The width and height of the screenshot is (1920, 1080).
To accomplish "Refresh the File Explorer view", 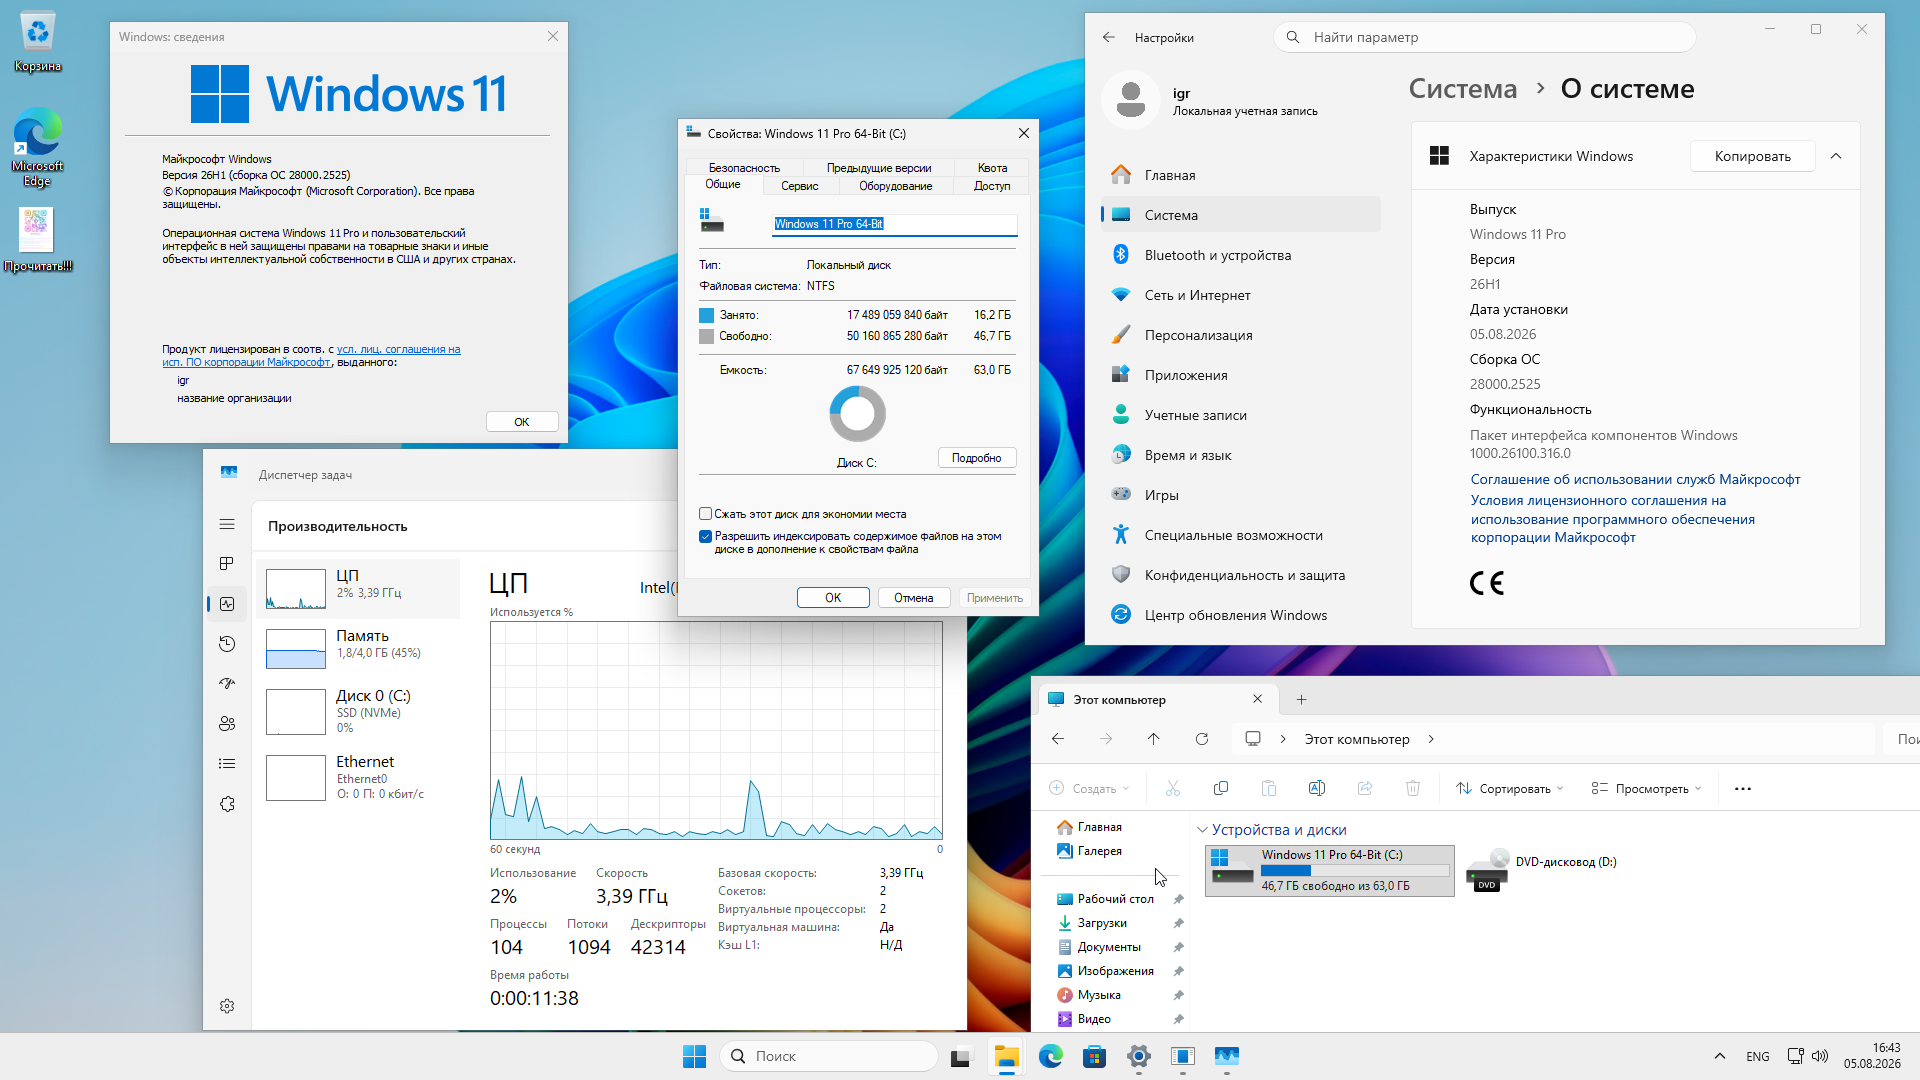I will (1202, 739).
